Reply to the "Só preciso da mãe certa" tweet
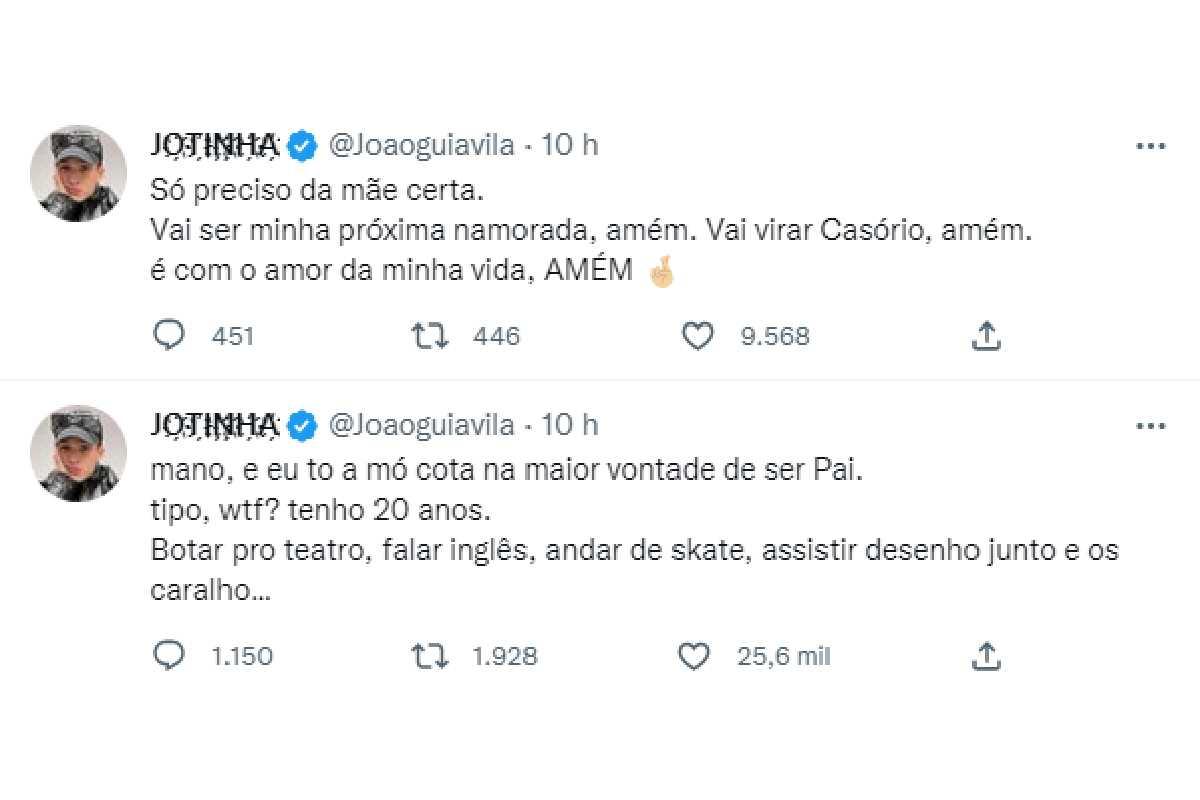 169,337
